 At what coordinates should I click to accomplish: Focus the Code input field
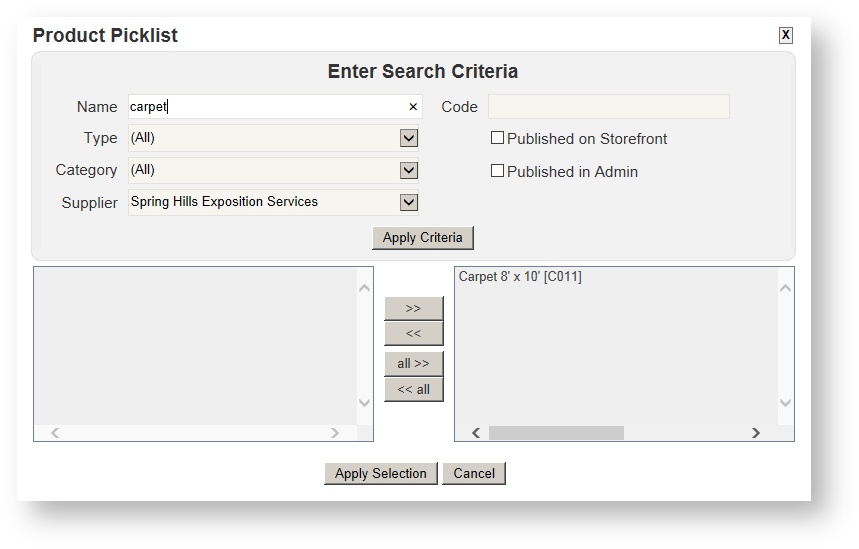608,107
